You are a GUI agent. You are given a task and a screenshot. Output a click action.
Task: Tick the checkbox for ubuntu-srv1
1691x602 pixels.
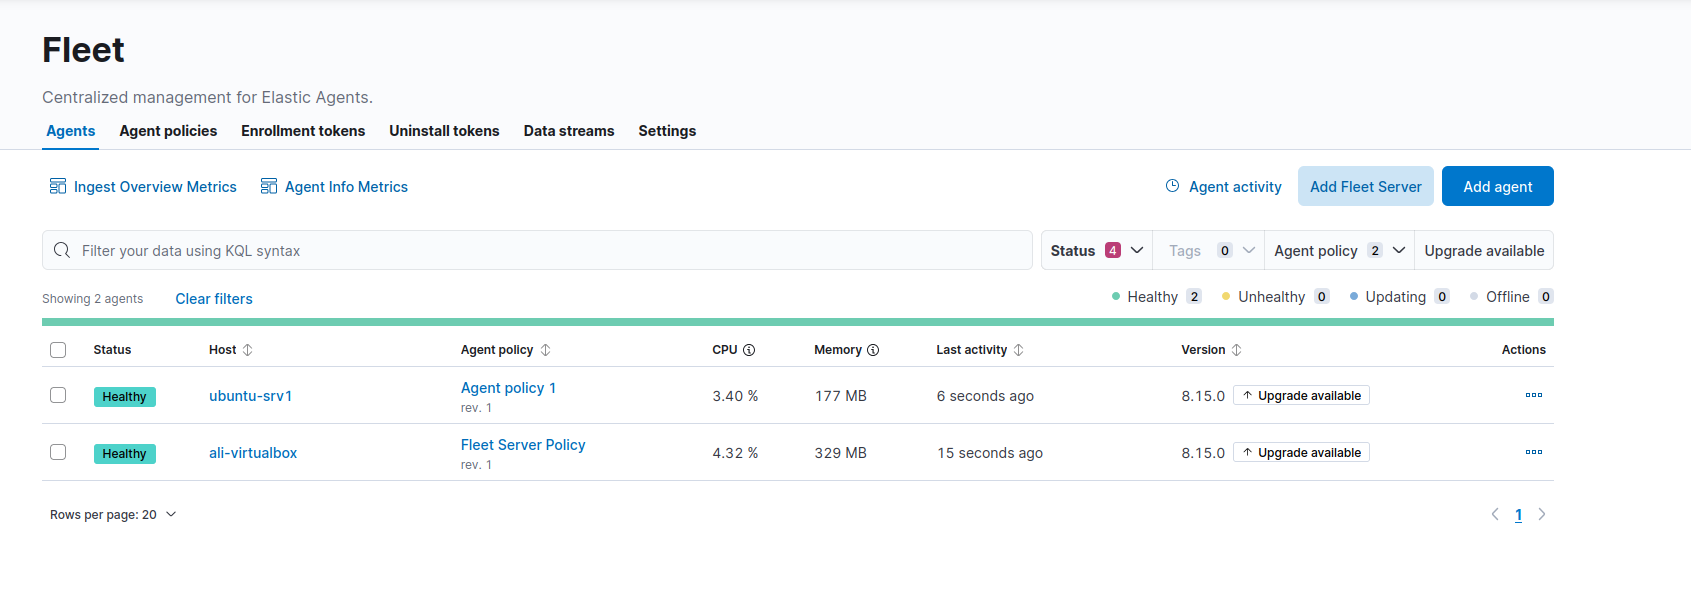pos(58,395)
